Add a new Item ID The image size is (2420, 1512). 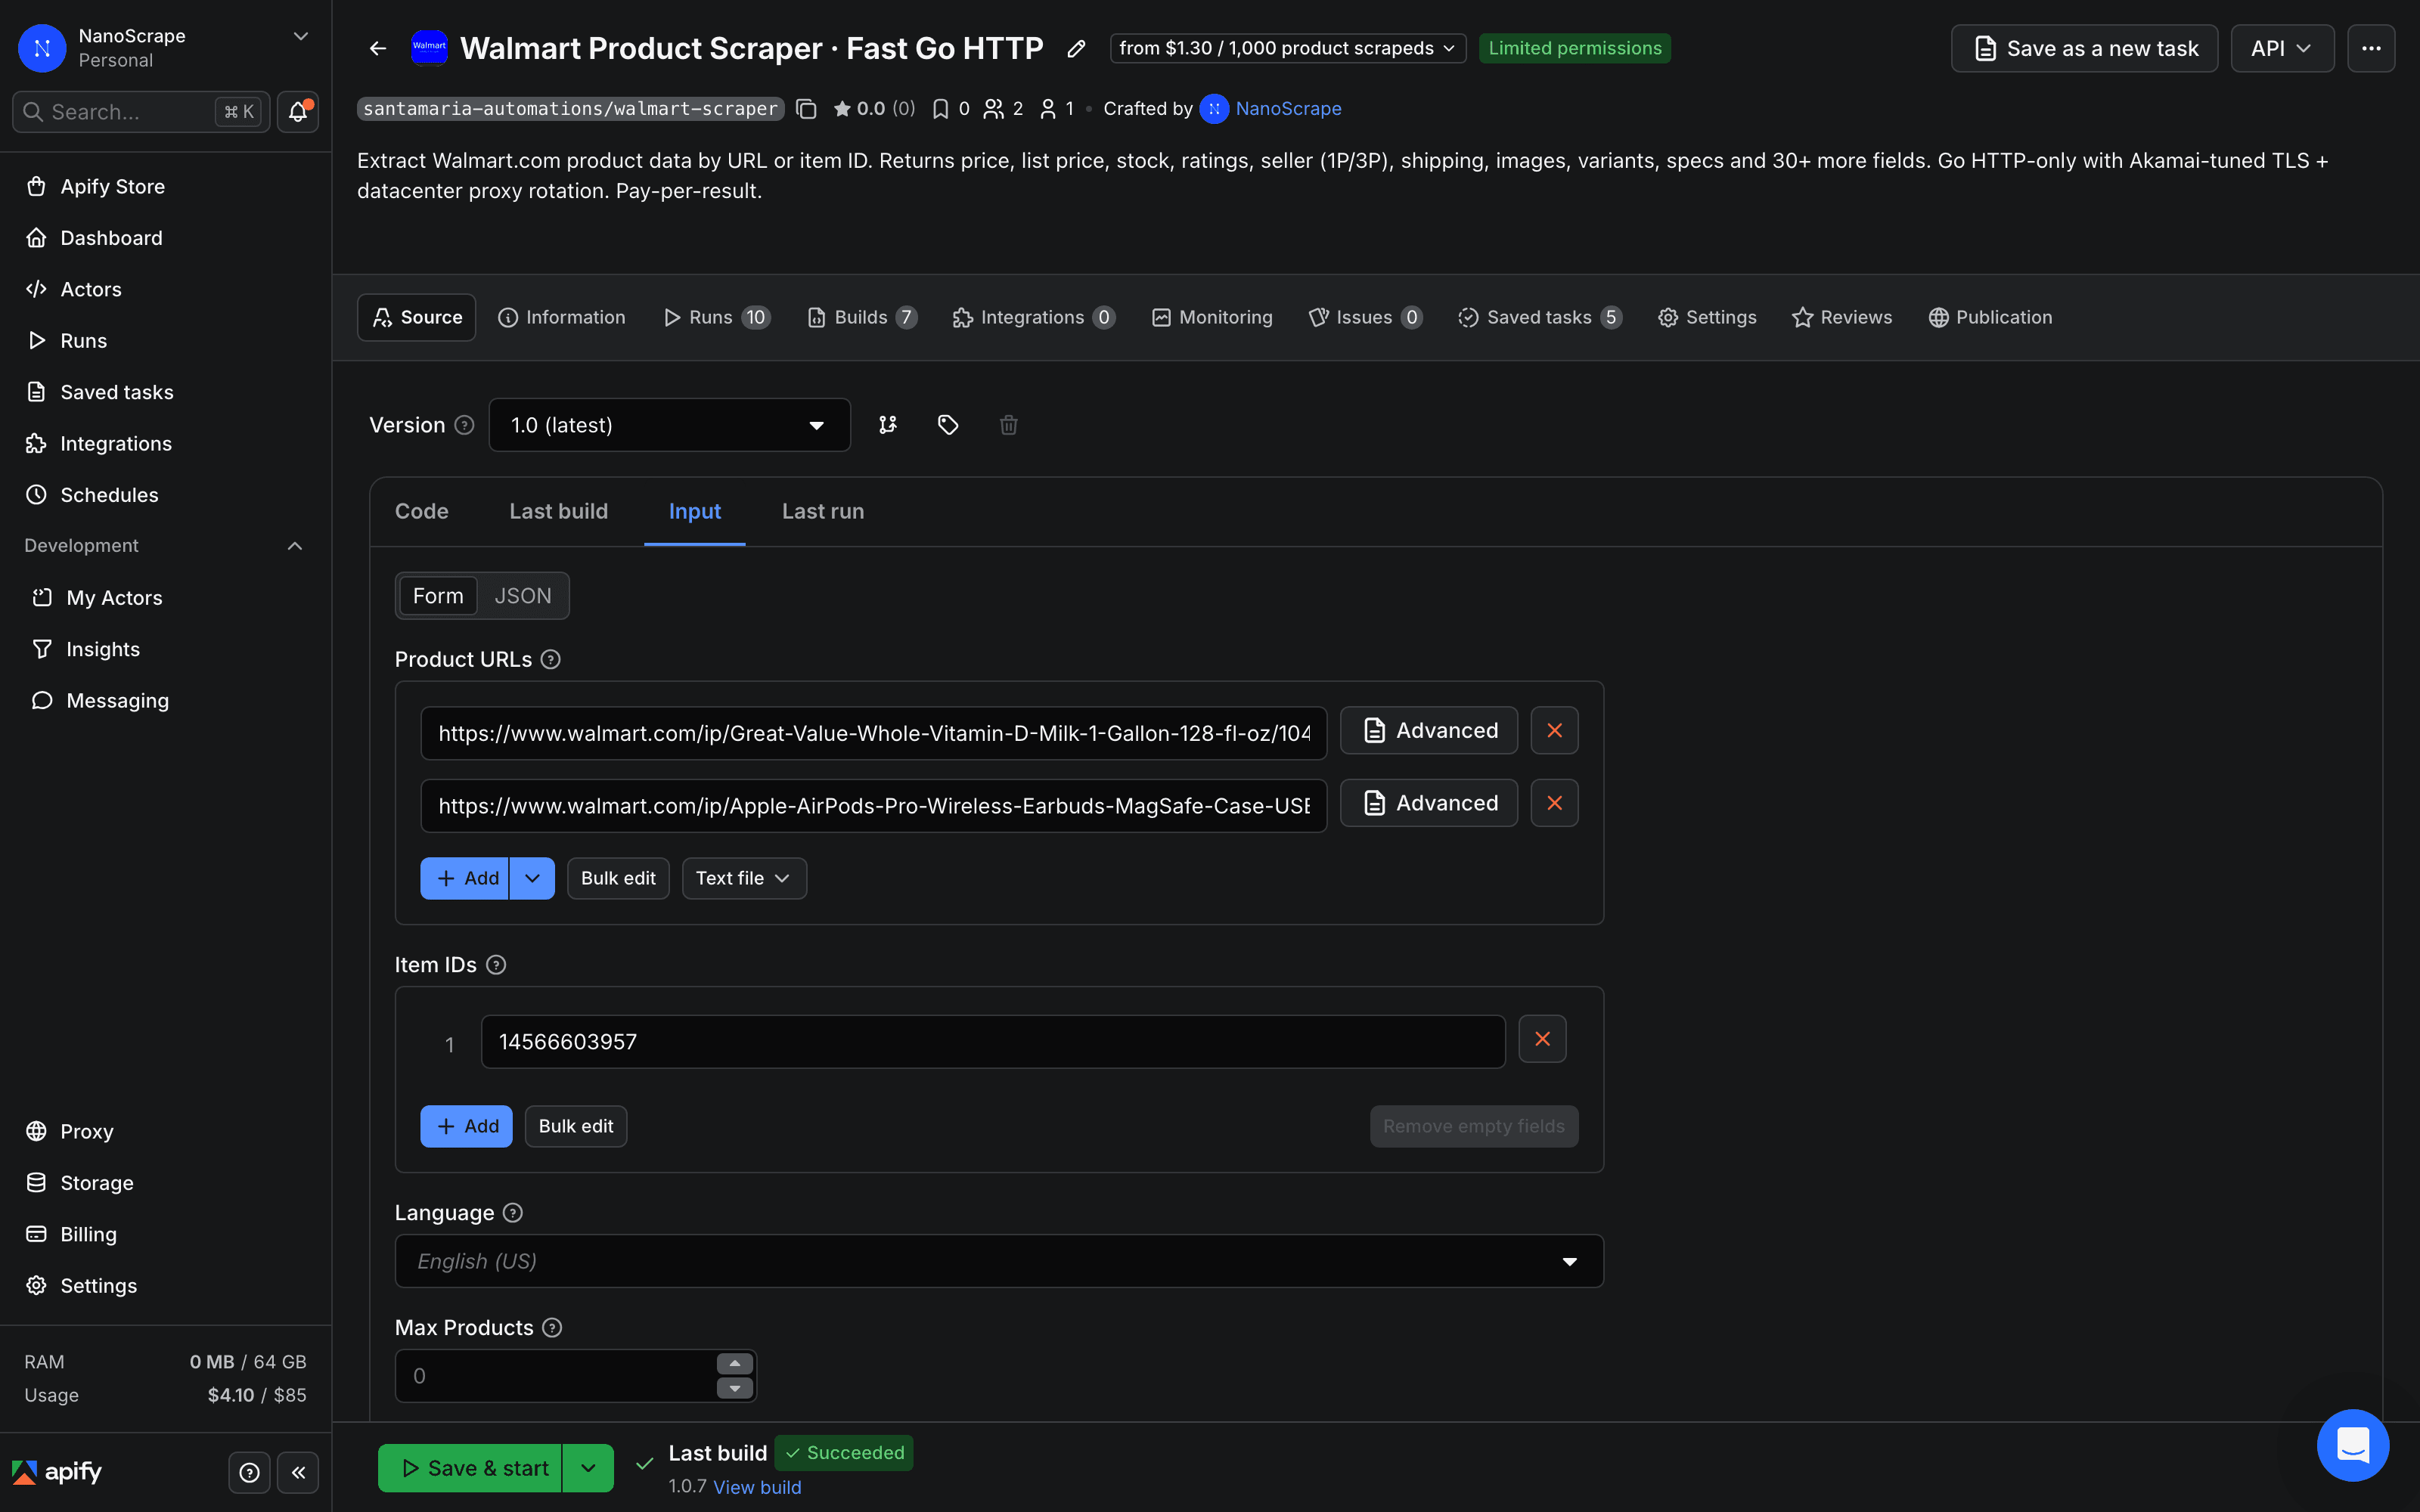[466, 1126]
